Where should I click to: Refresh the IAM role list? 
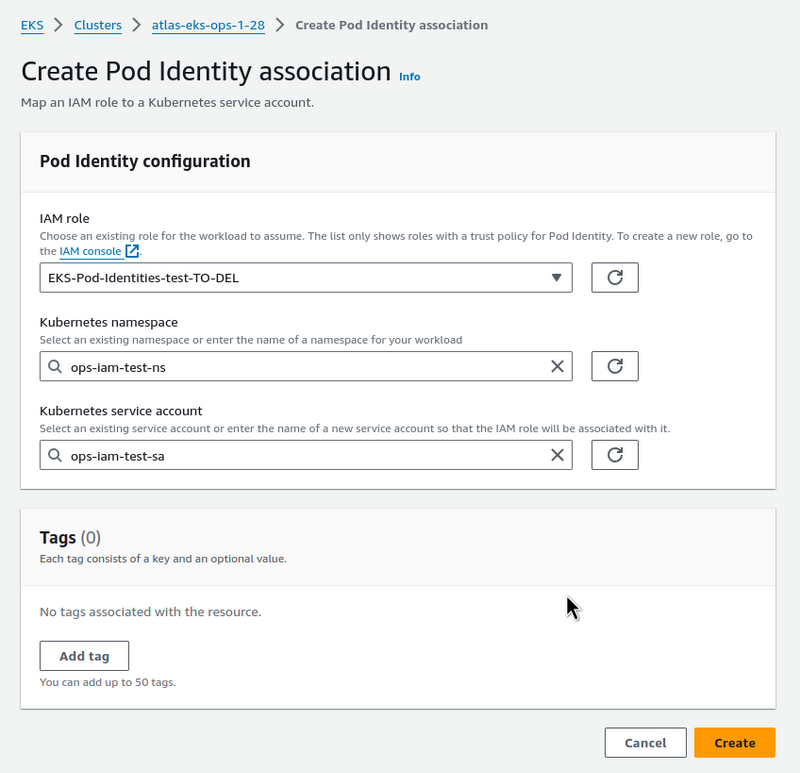[615, 278]
